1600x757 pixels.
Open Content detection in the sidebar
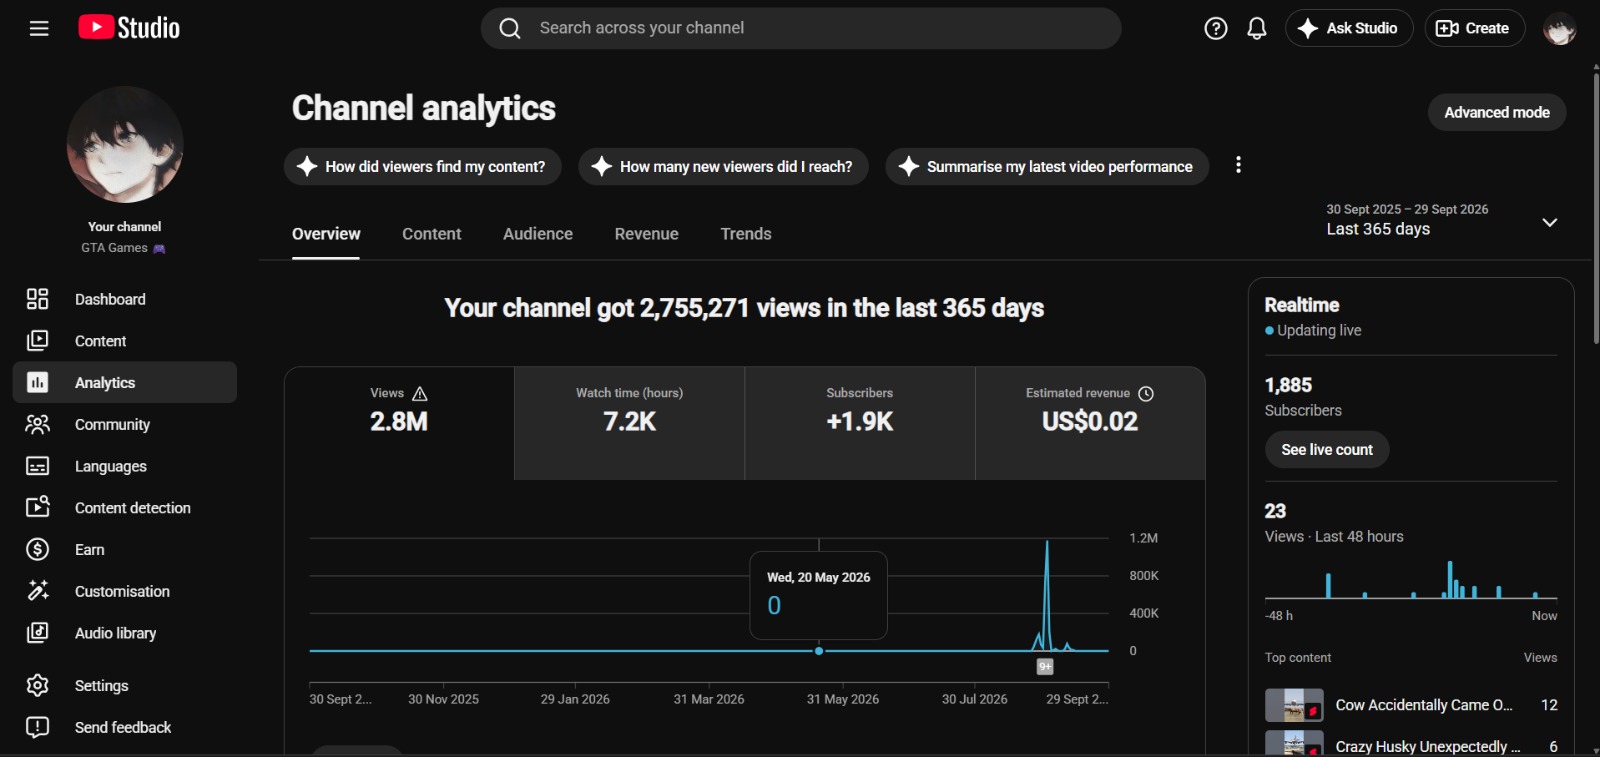coord(125,508)
